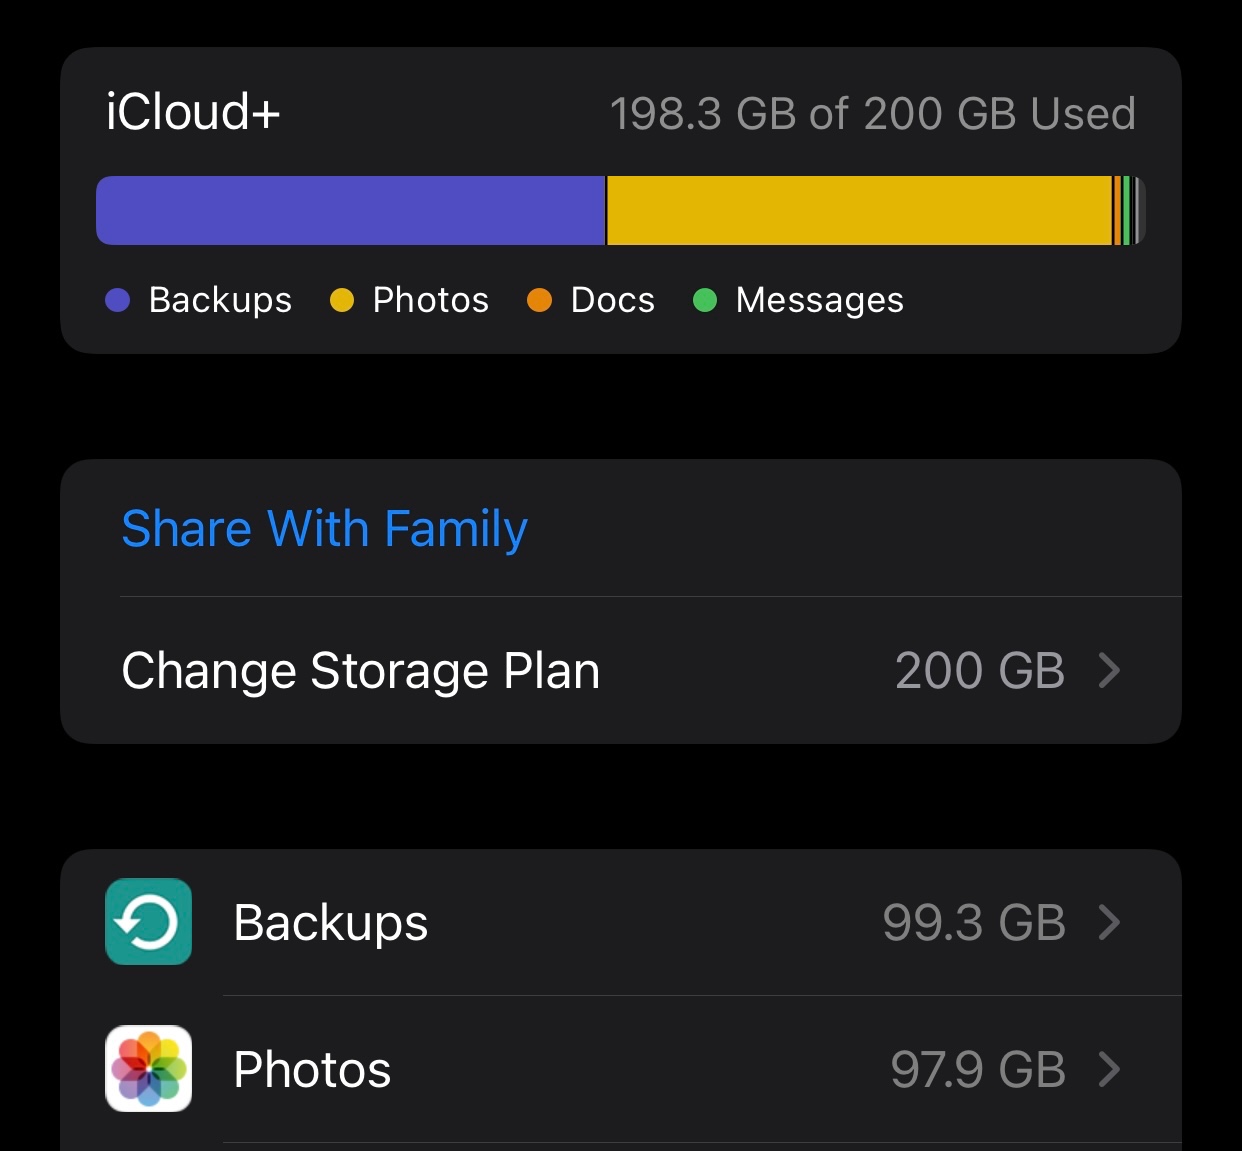The image size is (1242, 1151).
Task: Click the yellow Photos segment of storage bar
Action: [x=860, y=210]
